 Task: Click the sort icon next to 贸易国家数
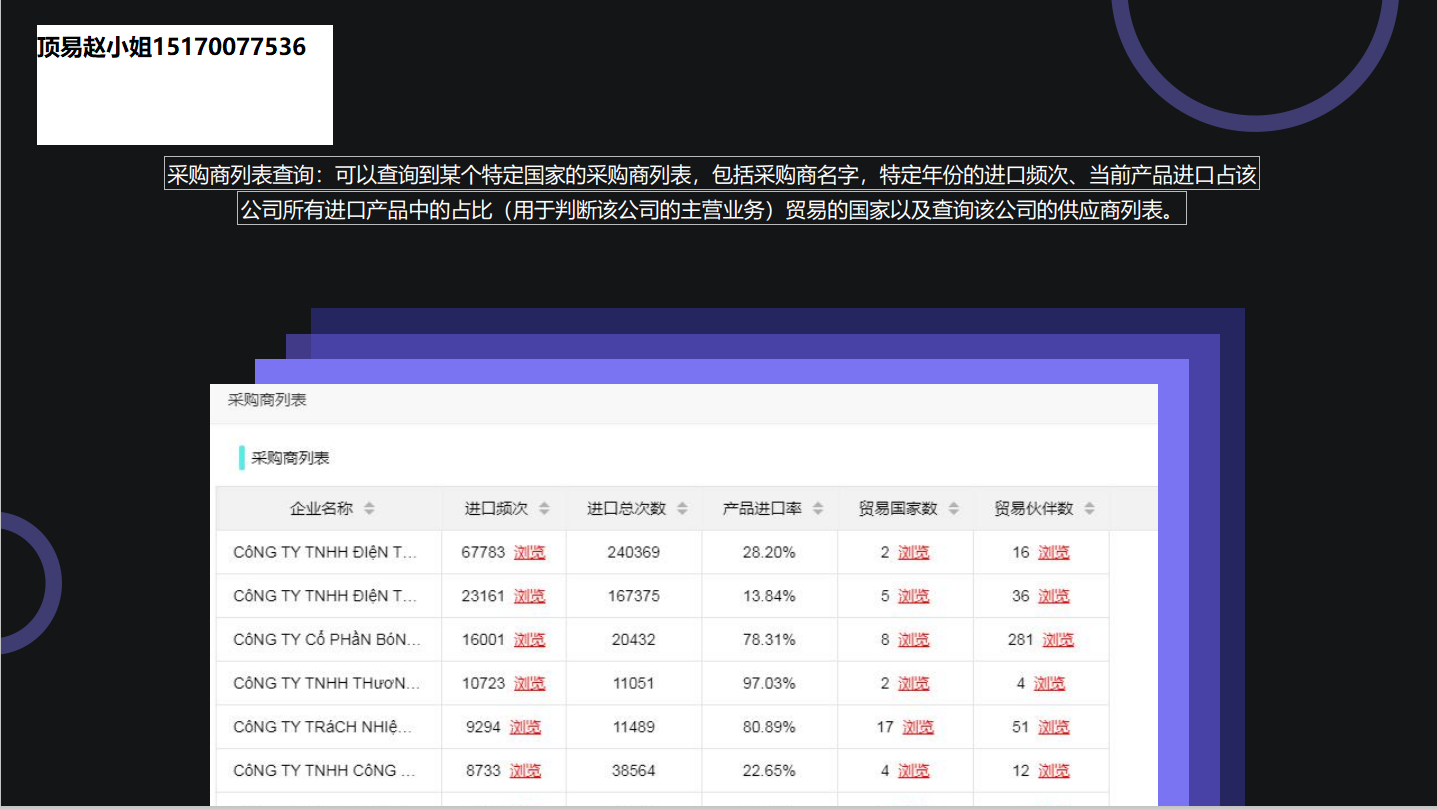click(x=954, y=508)
